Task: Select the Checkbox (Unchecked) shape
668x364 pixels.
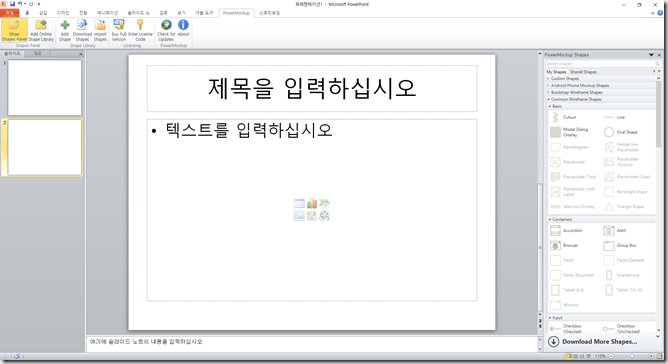Action: coord(622,328)
